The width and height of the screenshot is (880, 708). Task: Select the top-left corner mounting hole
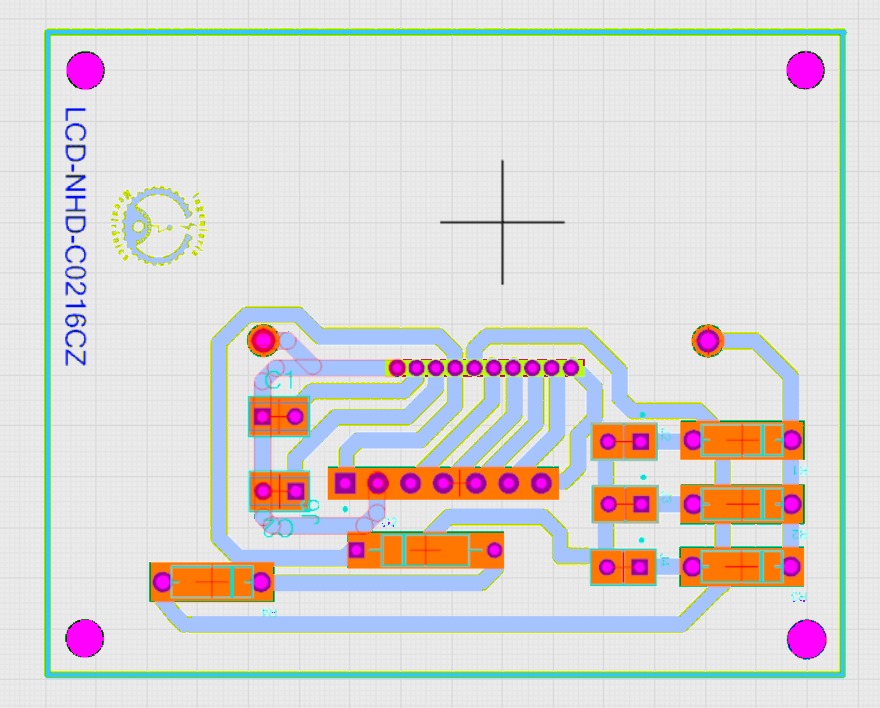tap(85, 71)
